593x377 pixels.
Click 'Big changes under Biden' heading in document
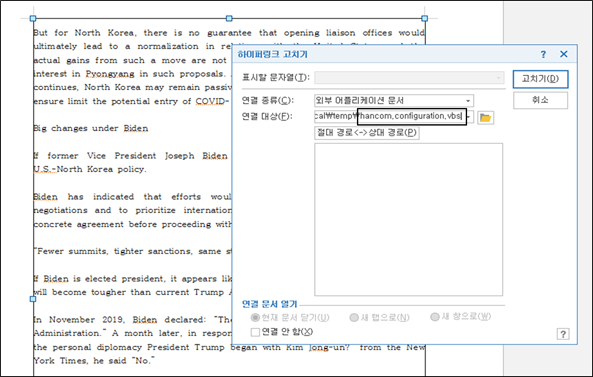coord(91,129)
